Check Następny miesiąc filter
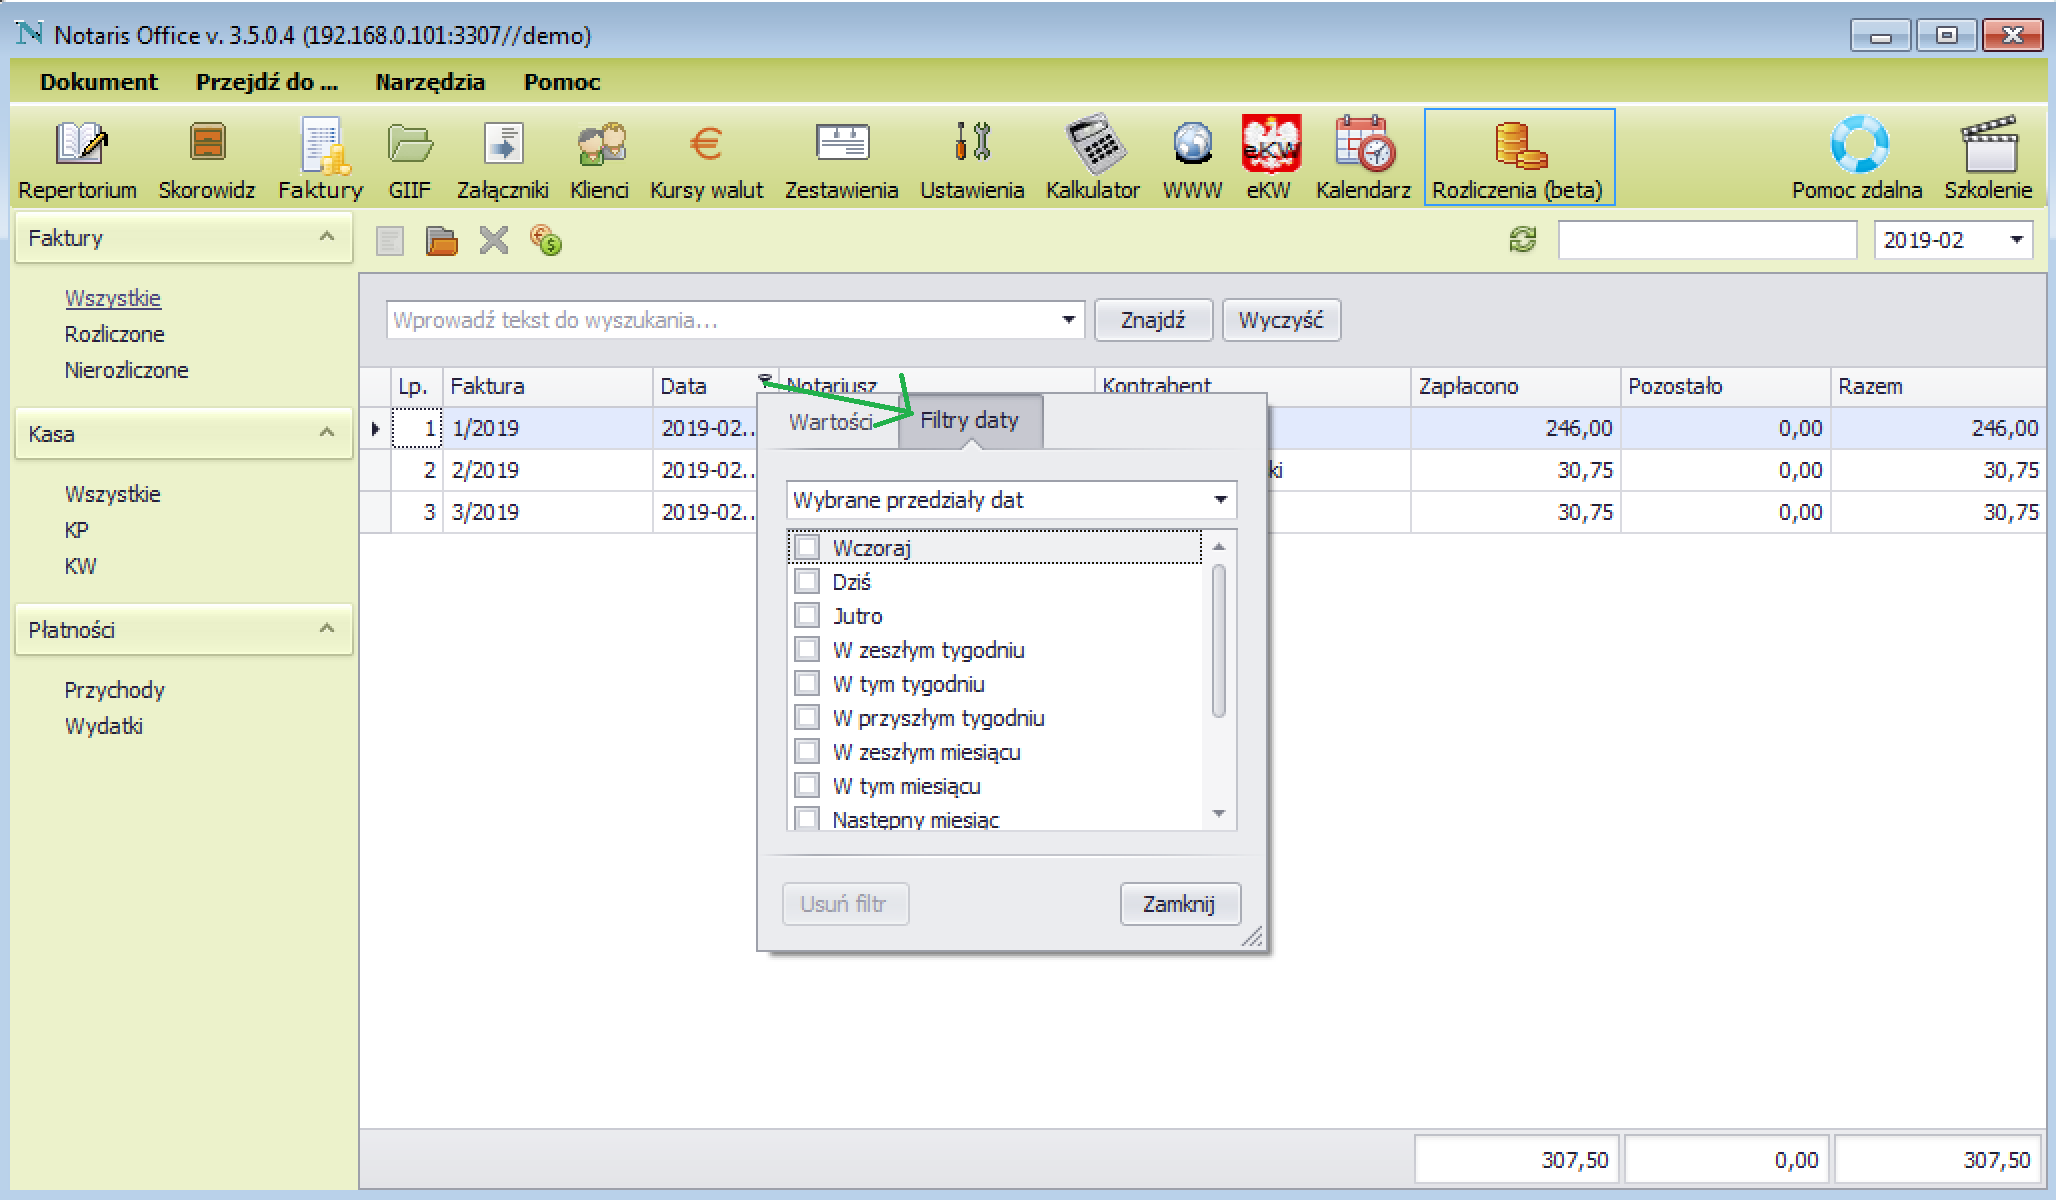The height and width of the screenshot is (1200, 2056). 807,819
